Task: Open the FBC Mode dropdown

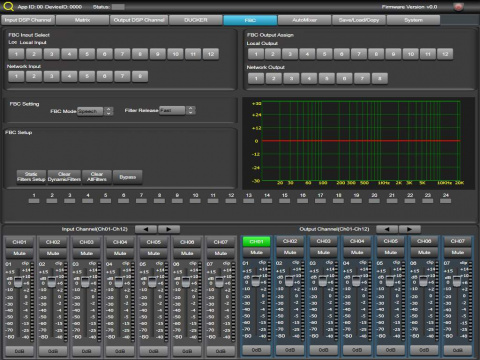Action: [x=90, y=111]
